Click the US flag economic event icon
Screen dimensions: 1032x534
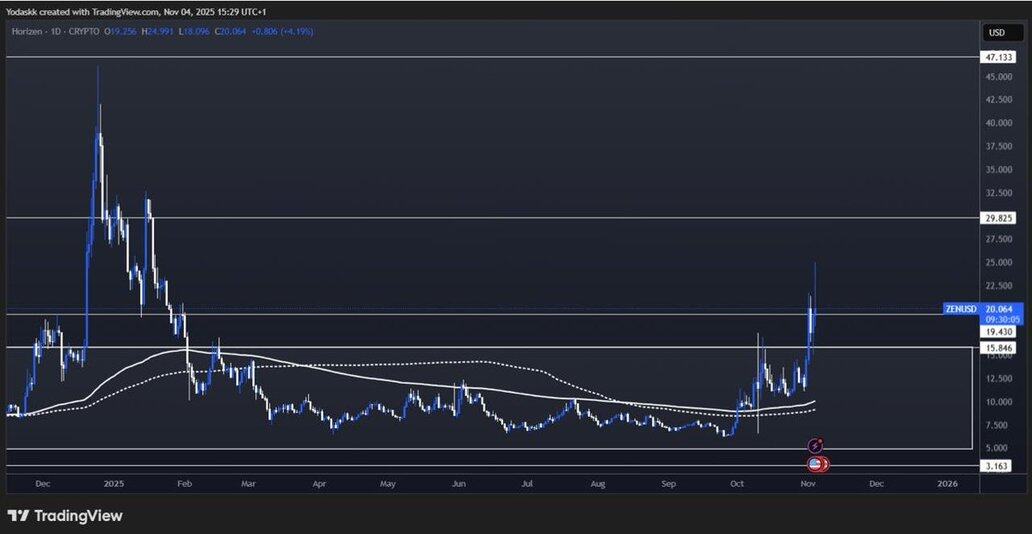(816, 464)
